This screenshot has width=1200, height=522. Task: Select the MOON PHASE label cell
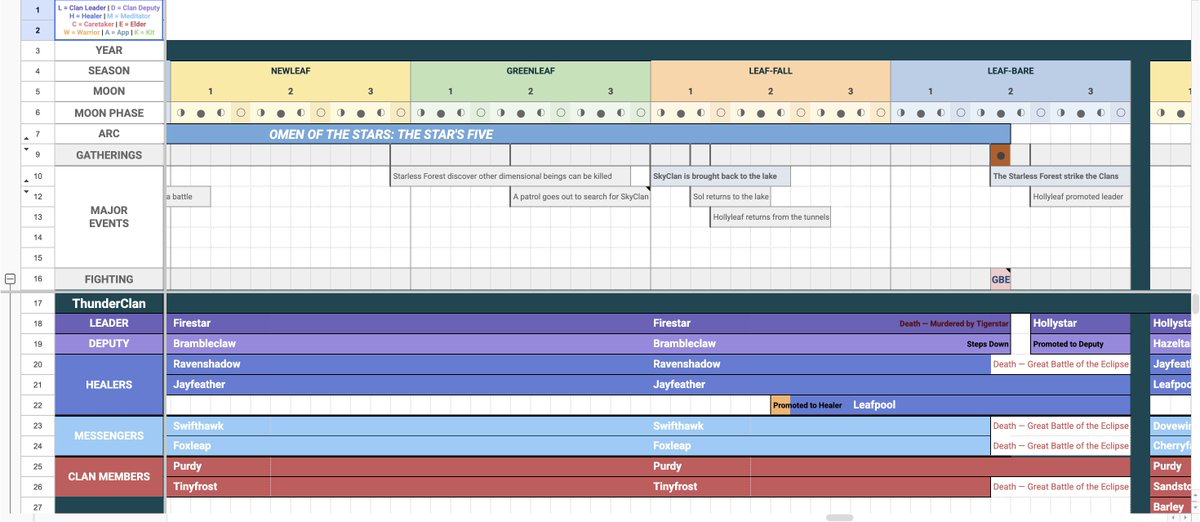click(x=109, y=113)
